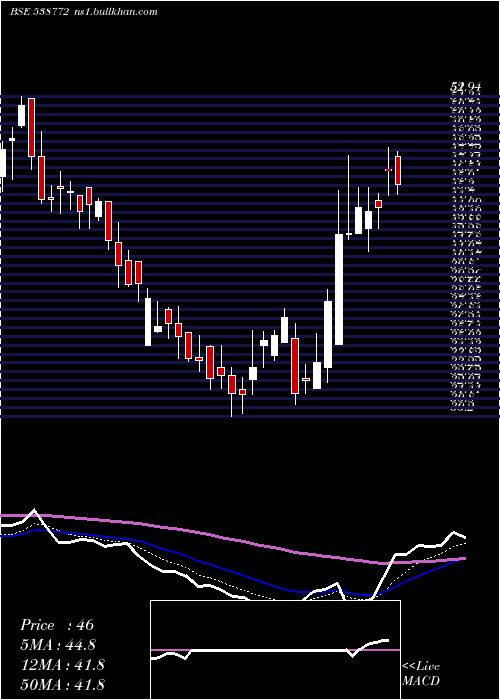
Task: Click the last red candlestick on right
Action: (x=398, y=170)
